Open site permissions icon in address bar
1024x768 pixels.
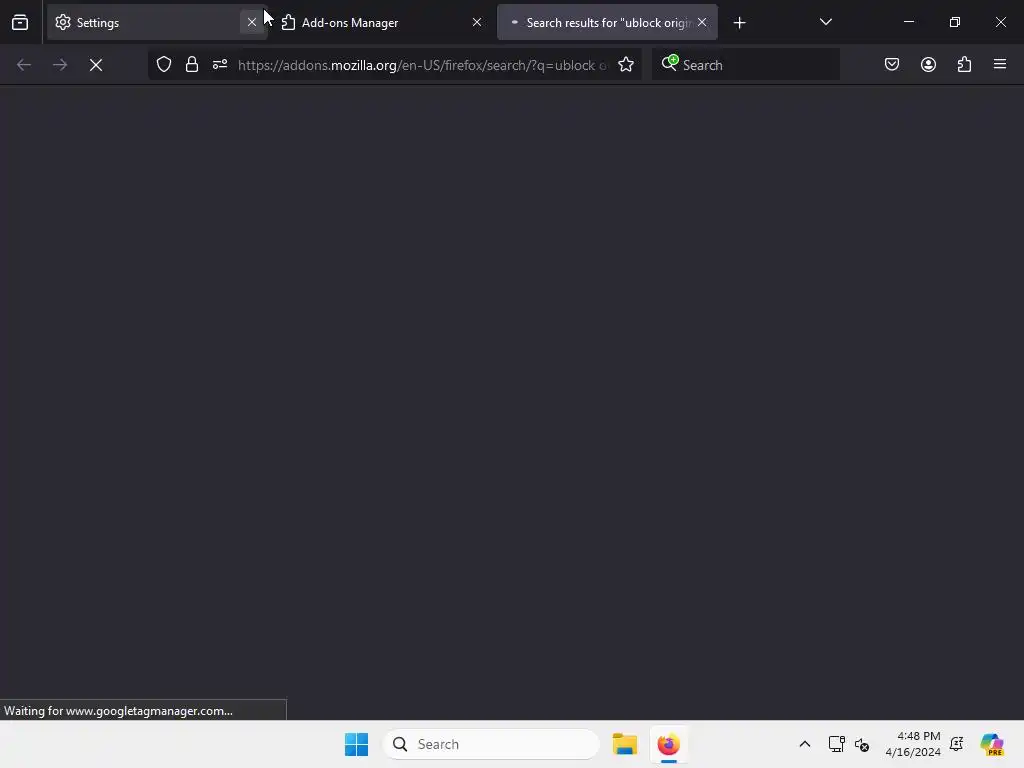pos(219,65)
